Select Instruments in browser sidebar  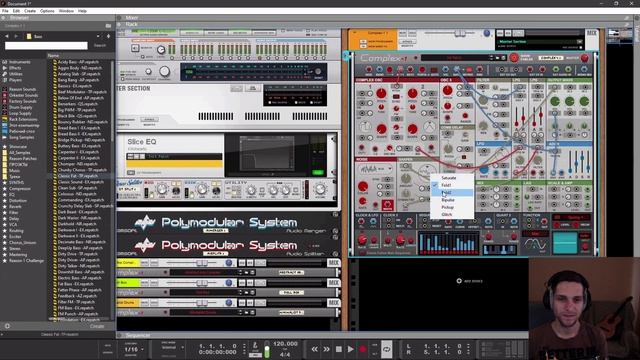(20, 62)
